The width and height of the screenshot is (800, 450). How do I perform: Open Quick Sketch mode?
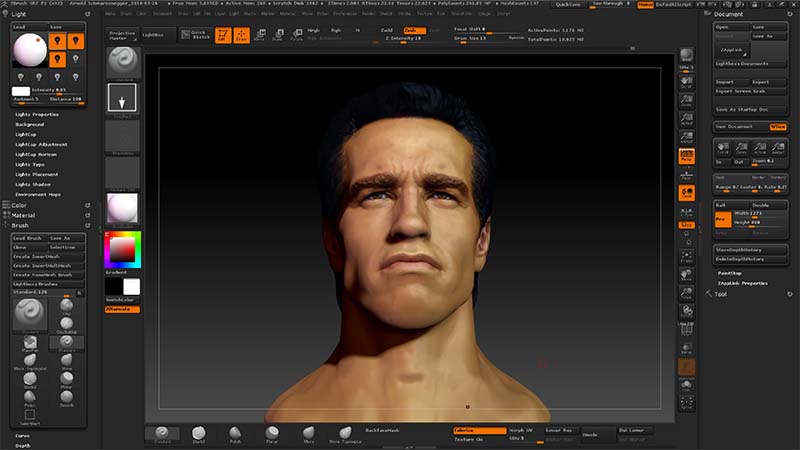pyautogui.click(x=196, y=35)
